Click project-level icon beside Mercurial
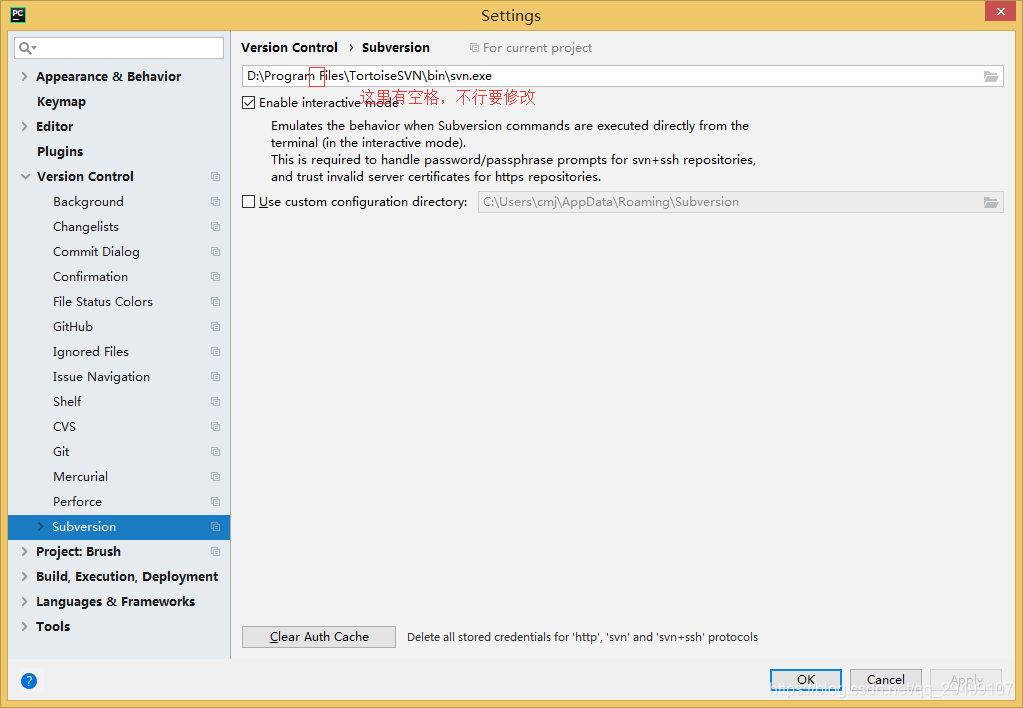 (x=215, y=477)
